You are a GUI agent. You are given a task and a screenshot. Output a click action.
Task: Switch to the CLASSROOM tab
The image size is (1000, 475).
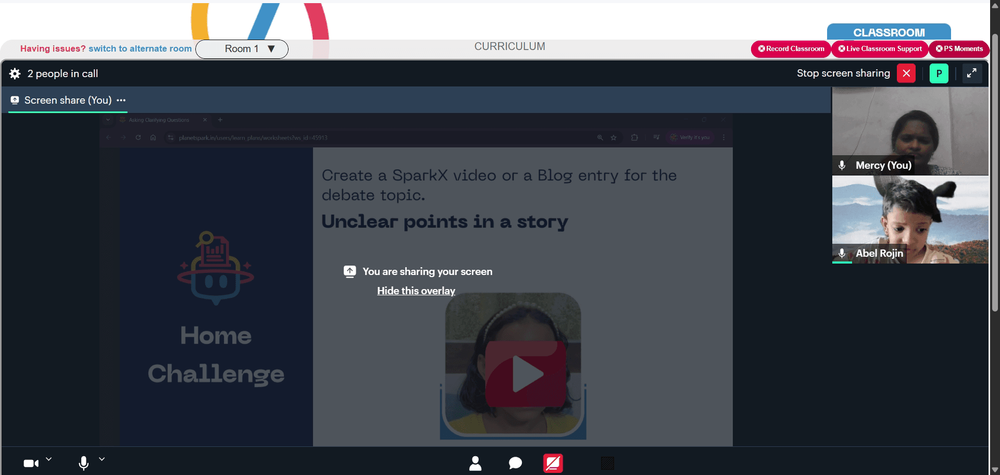889,33
